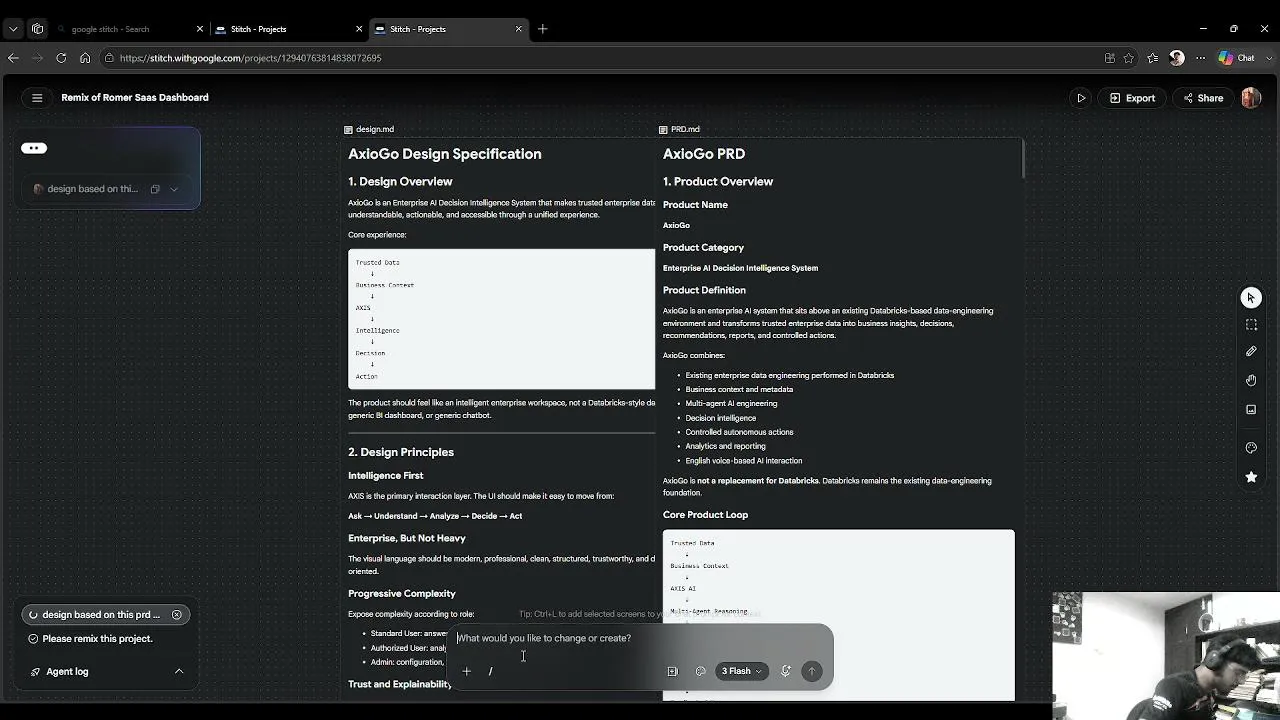Screen dimensions: 1280x720
Task: Open the palette icon in the prompt box
Action: click(700, 671)
